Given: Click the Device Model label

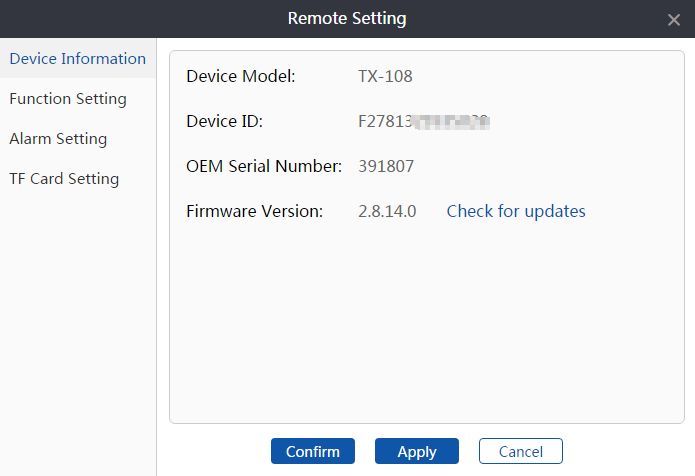Looking at the screenshot, I should click(x=240, y=76).
